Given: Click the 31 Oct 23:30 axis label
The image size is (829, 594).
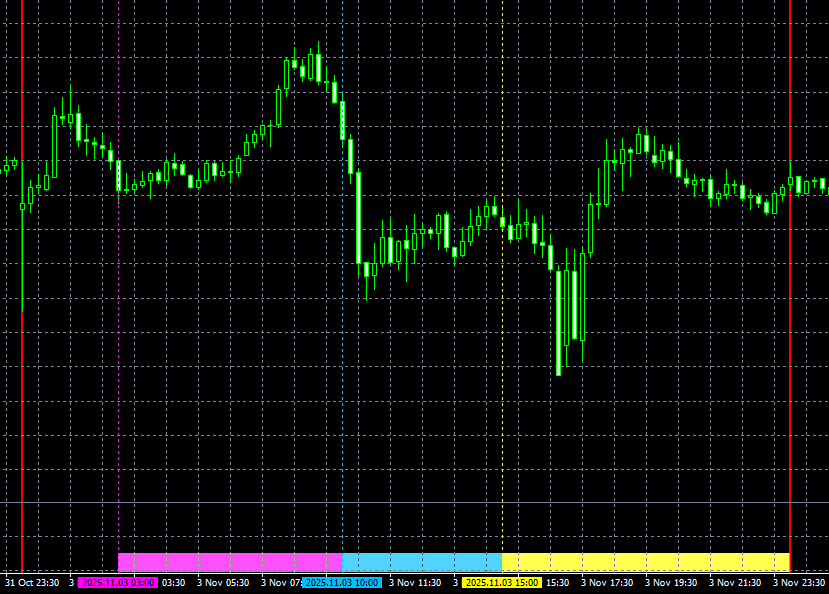Looking at the screenshot, I should [x=32, y=583].
